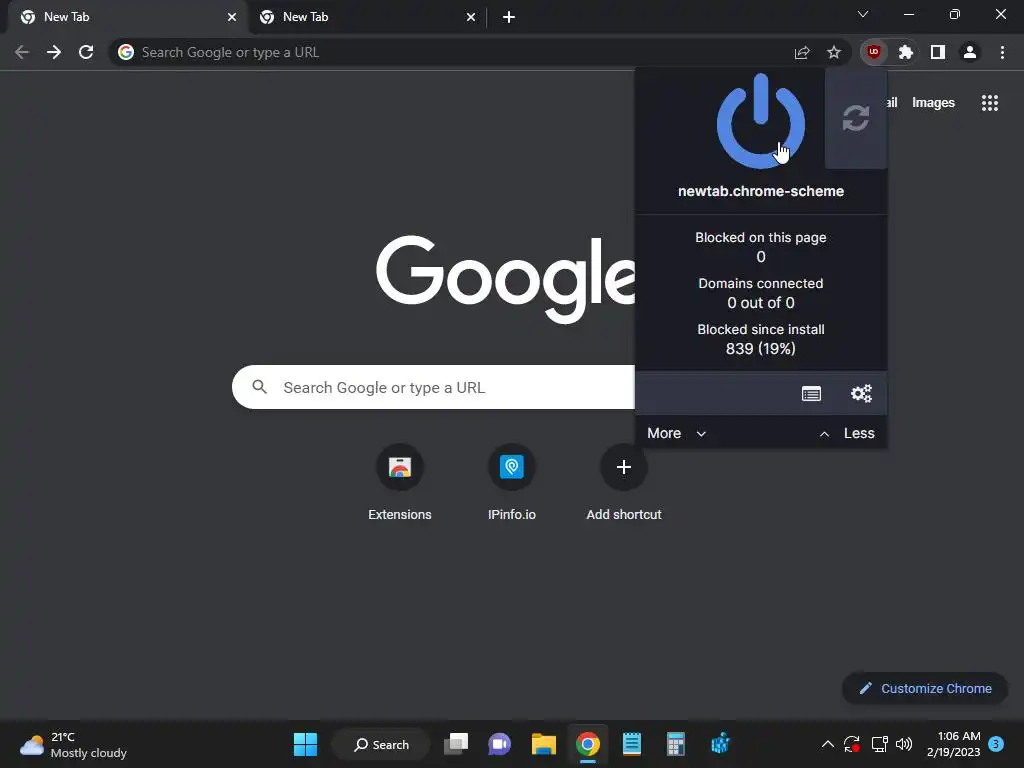
Task: Open the IPinfo.io shortcut tile
Action: (x=512, y=483)
